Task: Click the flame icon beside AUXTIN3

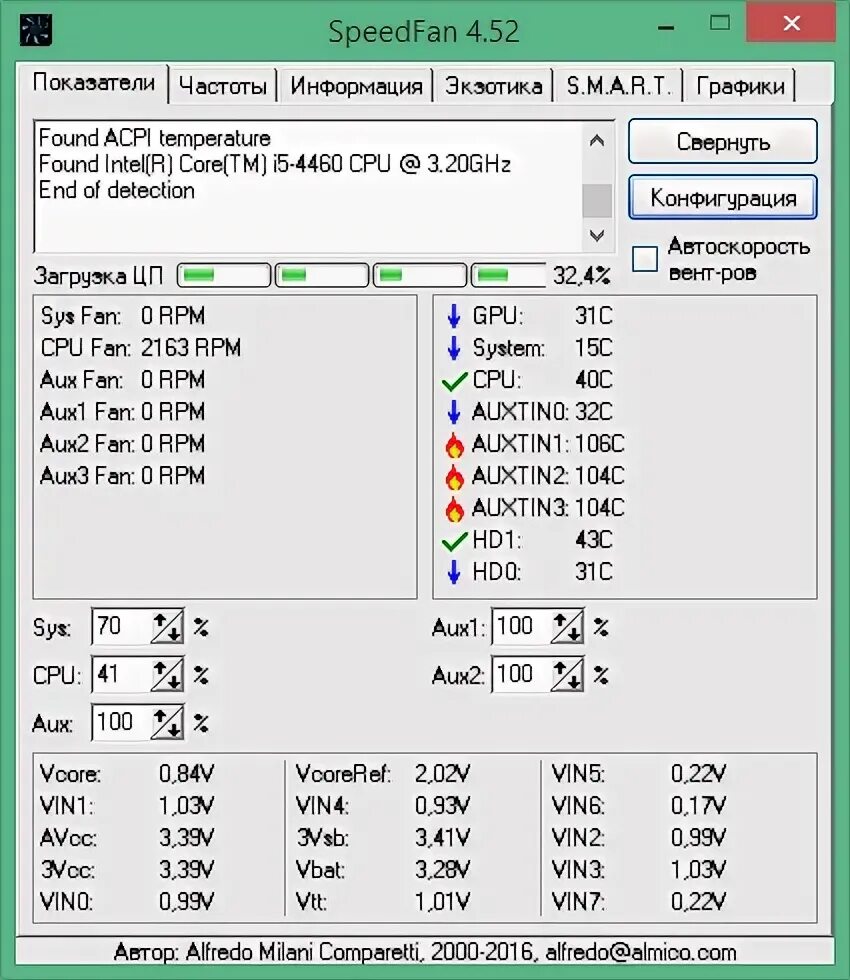Action: click(x=454, y=508)
